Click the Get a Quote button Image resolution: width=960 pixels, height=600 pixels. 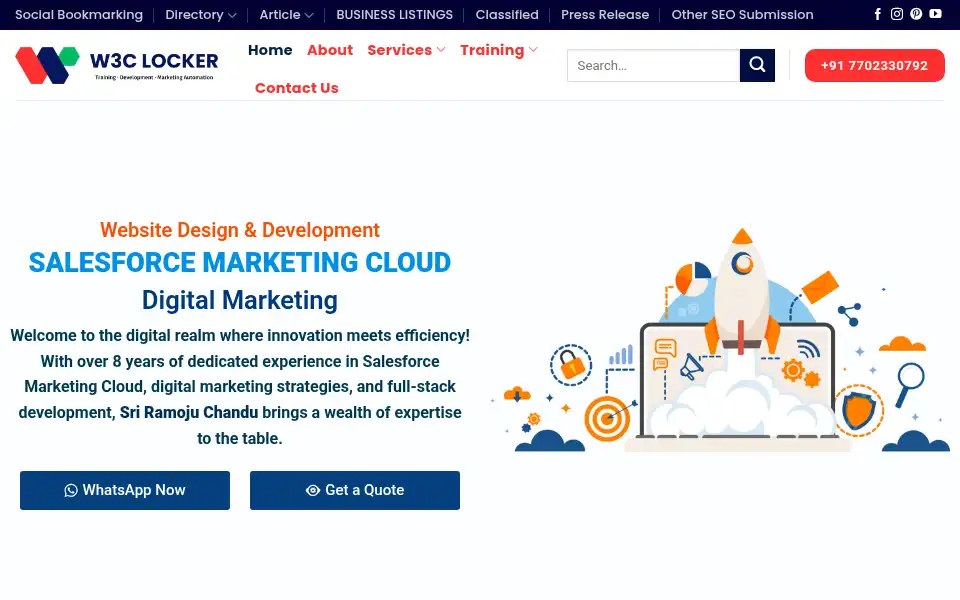pyautogui.click(x=355, y=490)
